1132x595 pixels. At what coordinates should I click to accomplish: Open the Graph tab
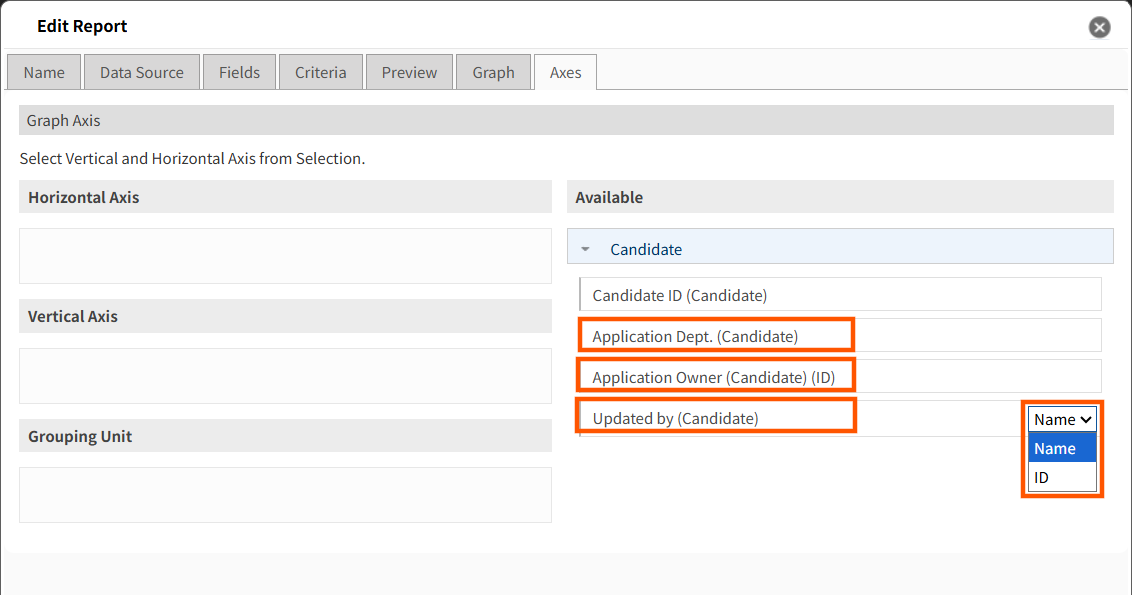pyautogui.click(x=493, y=72)
